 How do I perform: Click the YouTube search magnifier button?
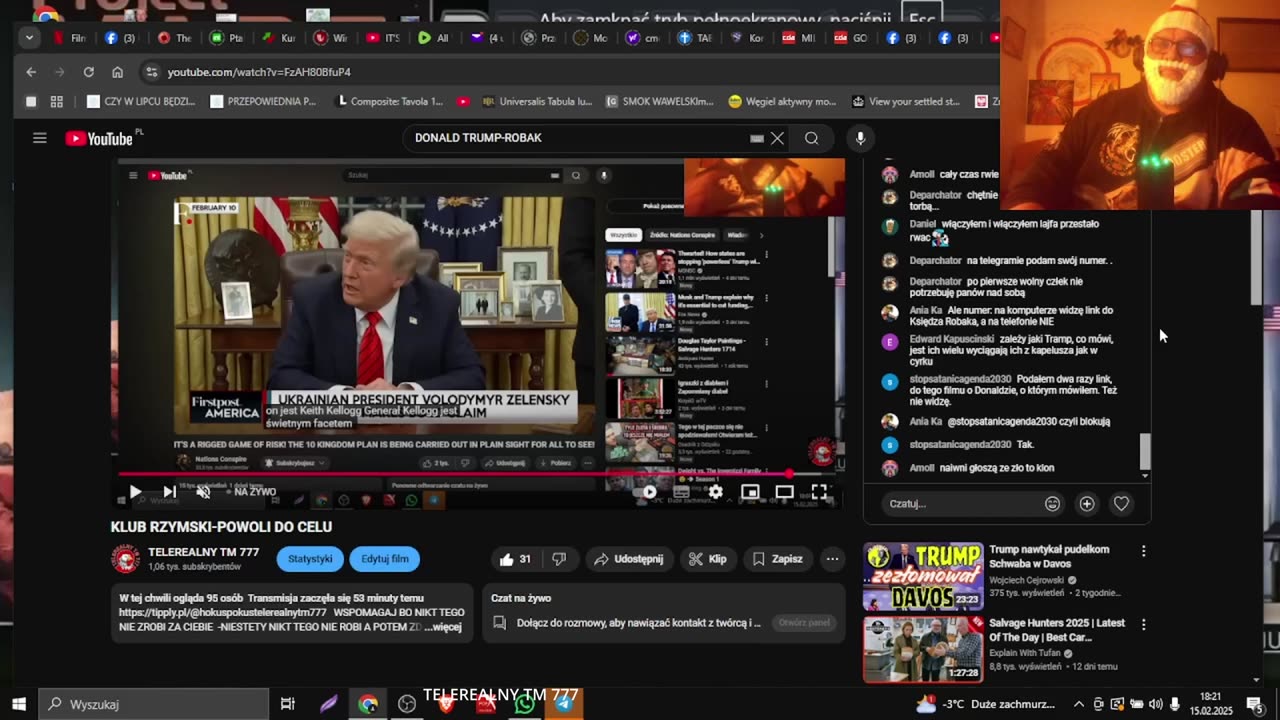pos(811,138)
